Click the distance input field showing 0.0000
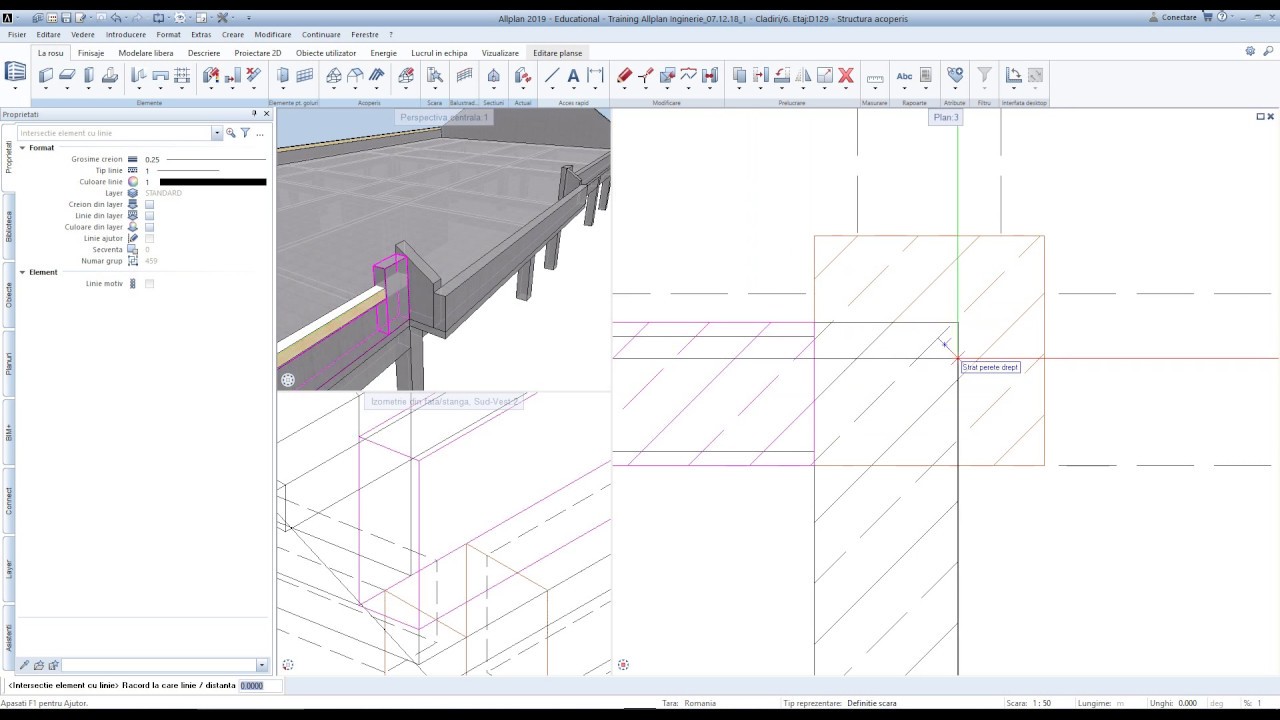The height and width of the screenshot is (720, 1280). pyautogui.click(x=260, y=685)
